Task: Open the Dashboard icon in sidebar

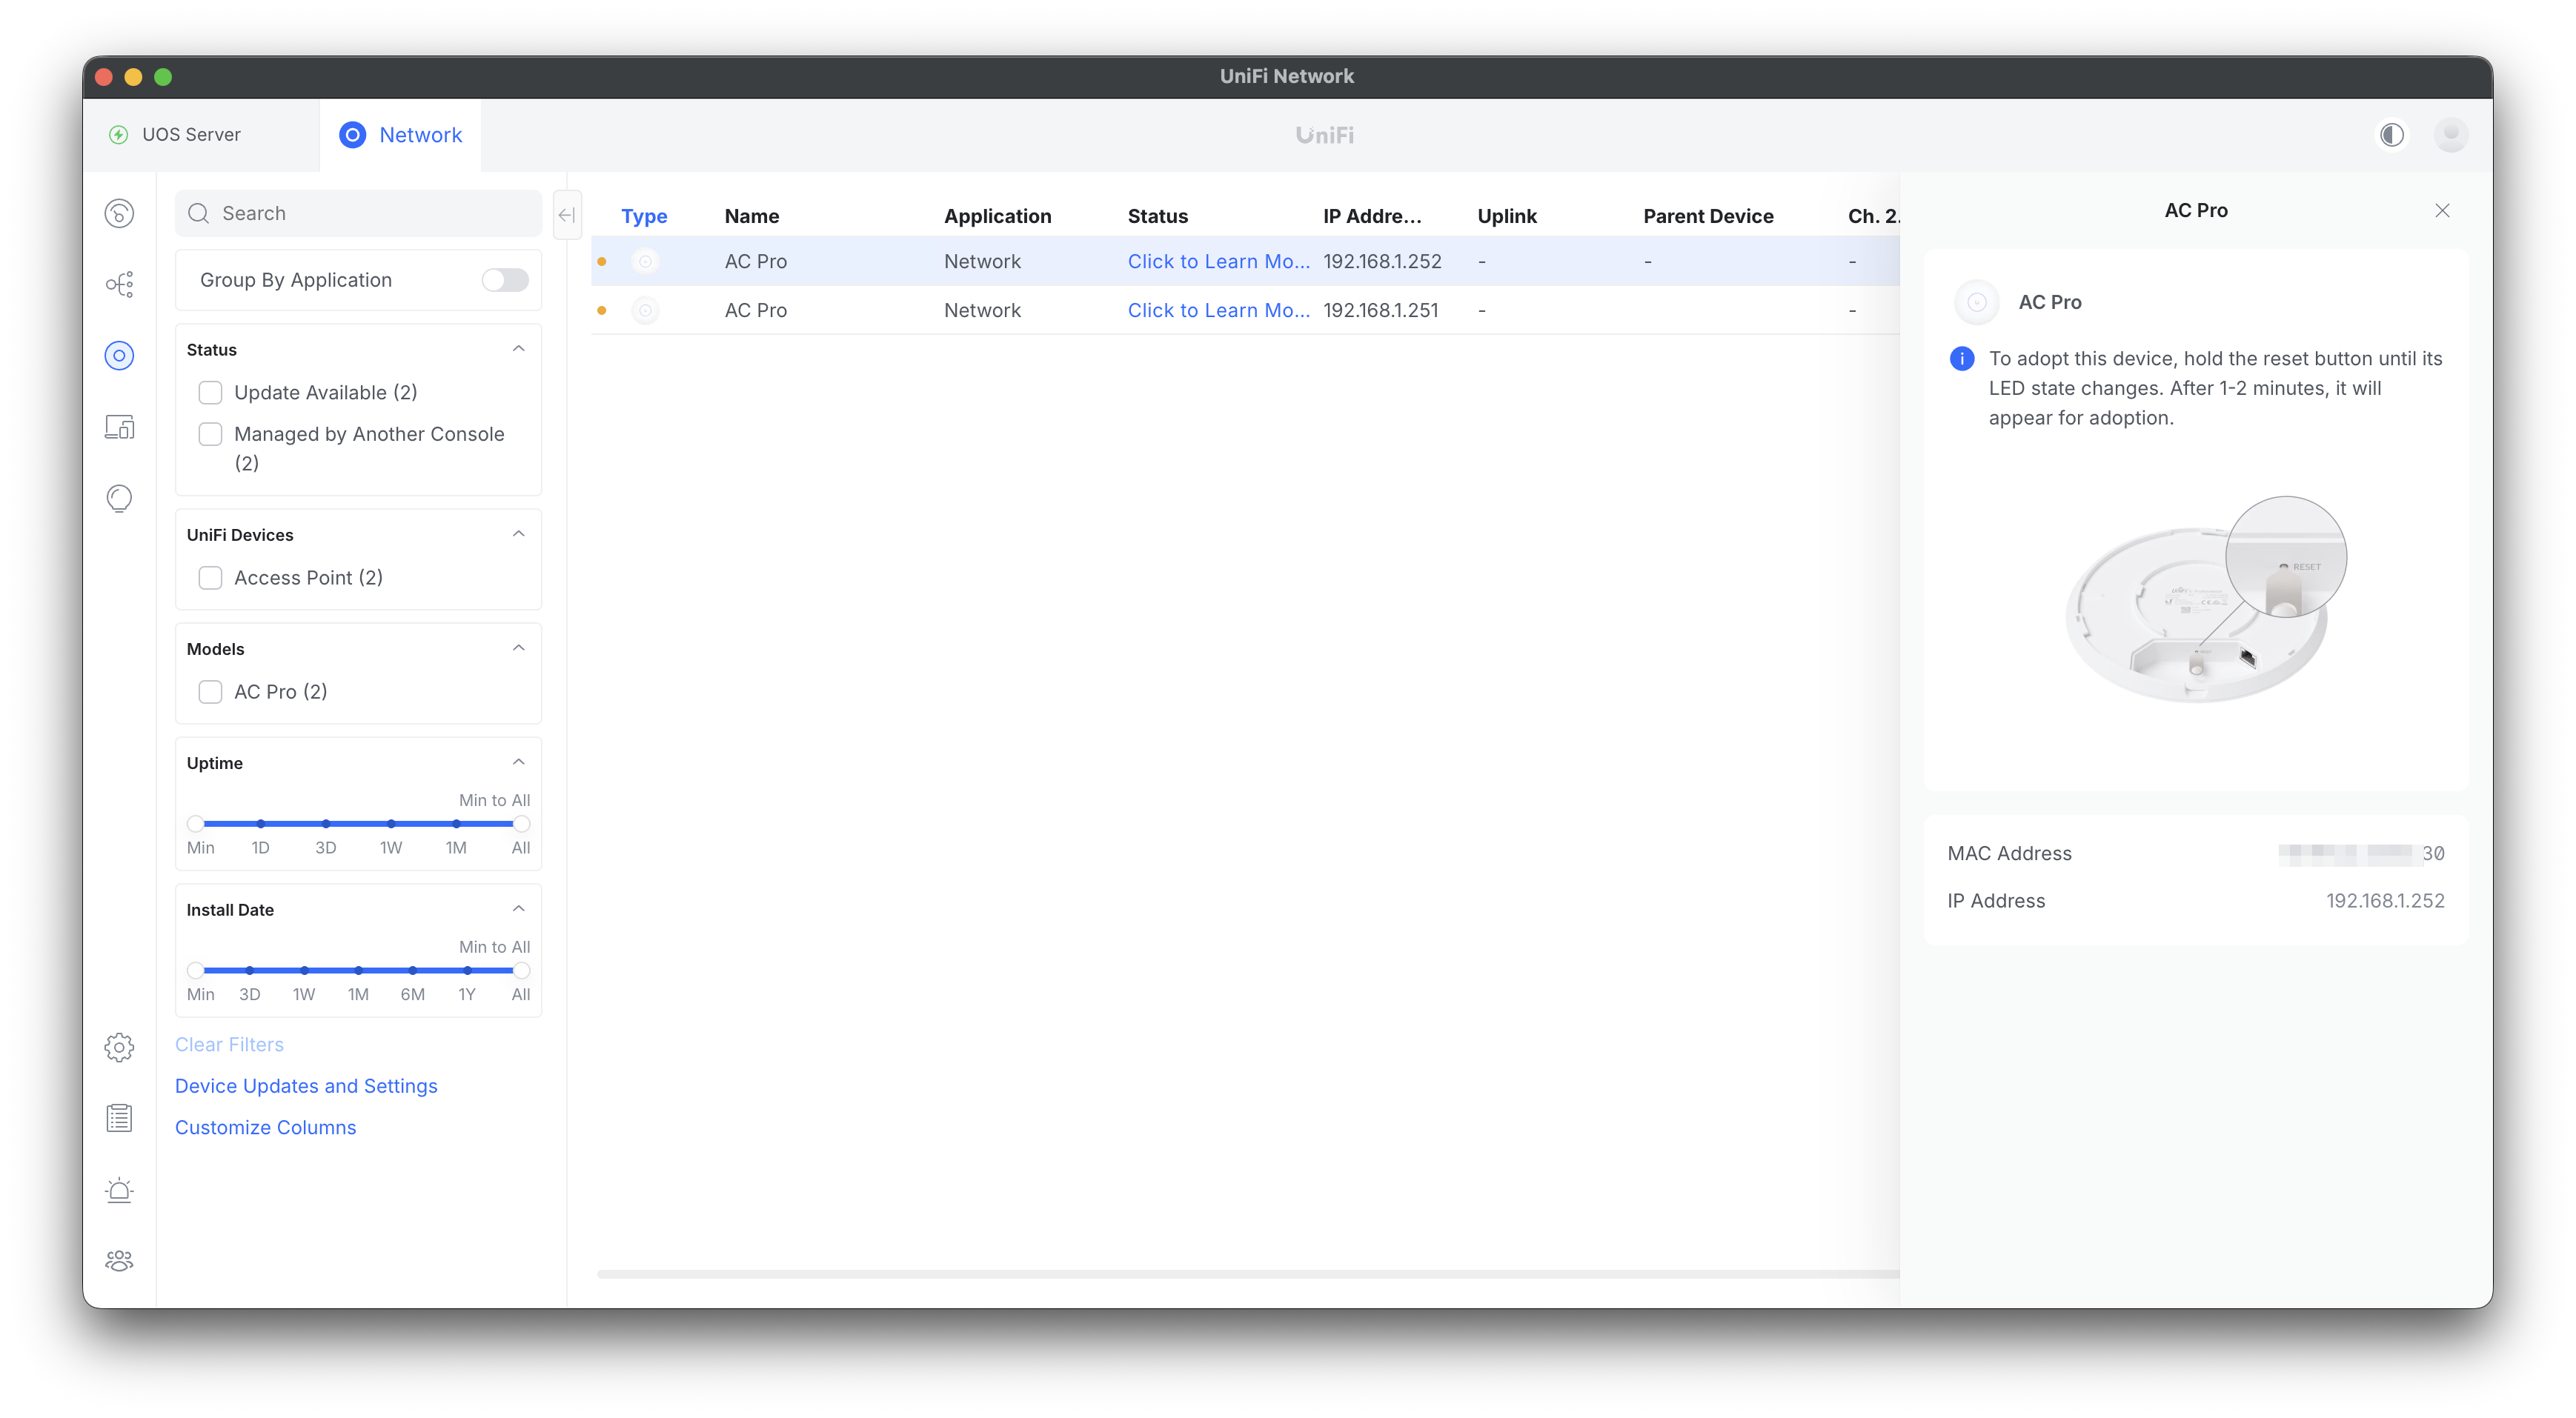Action: (119, 213)
